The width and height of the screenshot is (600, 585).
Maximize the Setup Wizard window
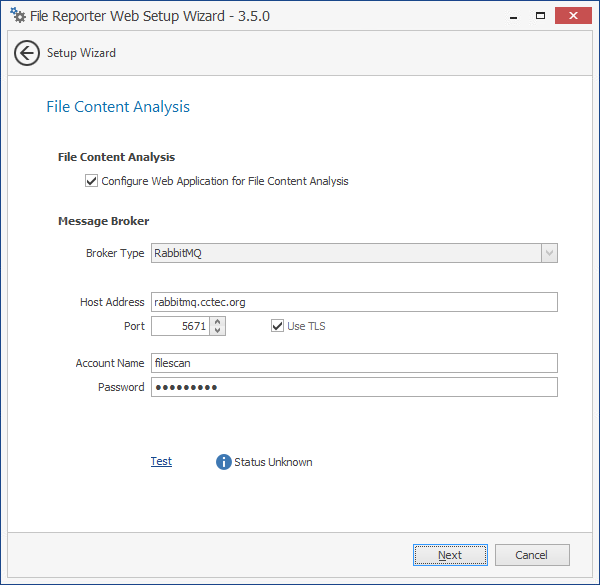(x=540, y=15)
